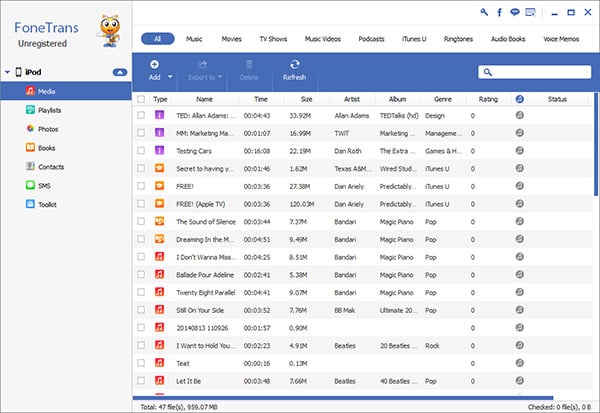Viewport: 600px width, 413px height.
Task: Click the Add plus icon
Action: [x=155, y=64]
